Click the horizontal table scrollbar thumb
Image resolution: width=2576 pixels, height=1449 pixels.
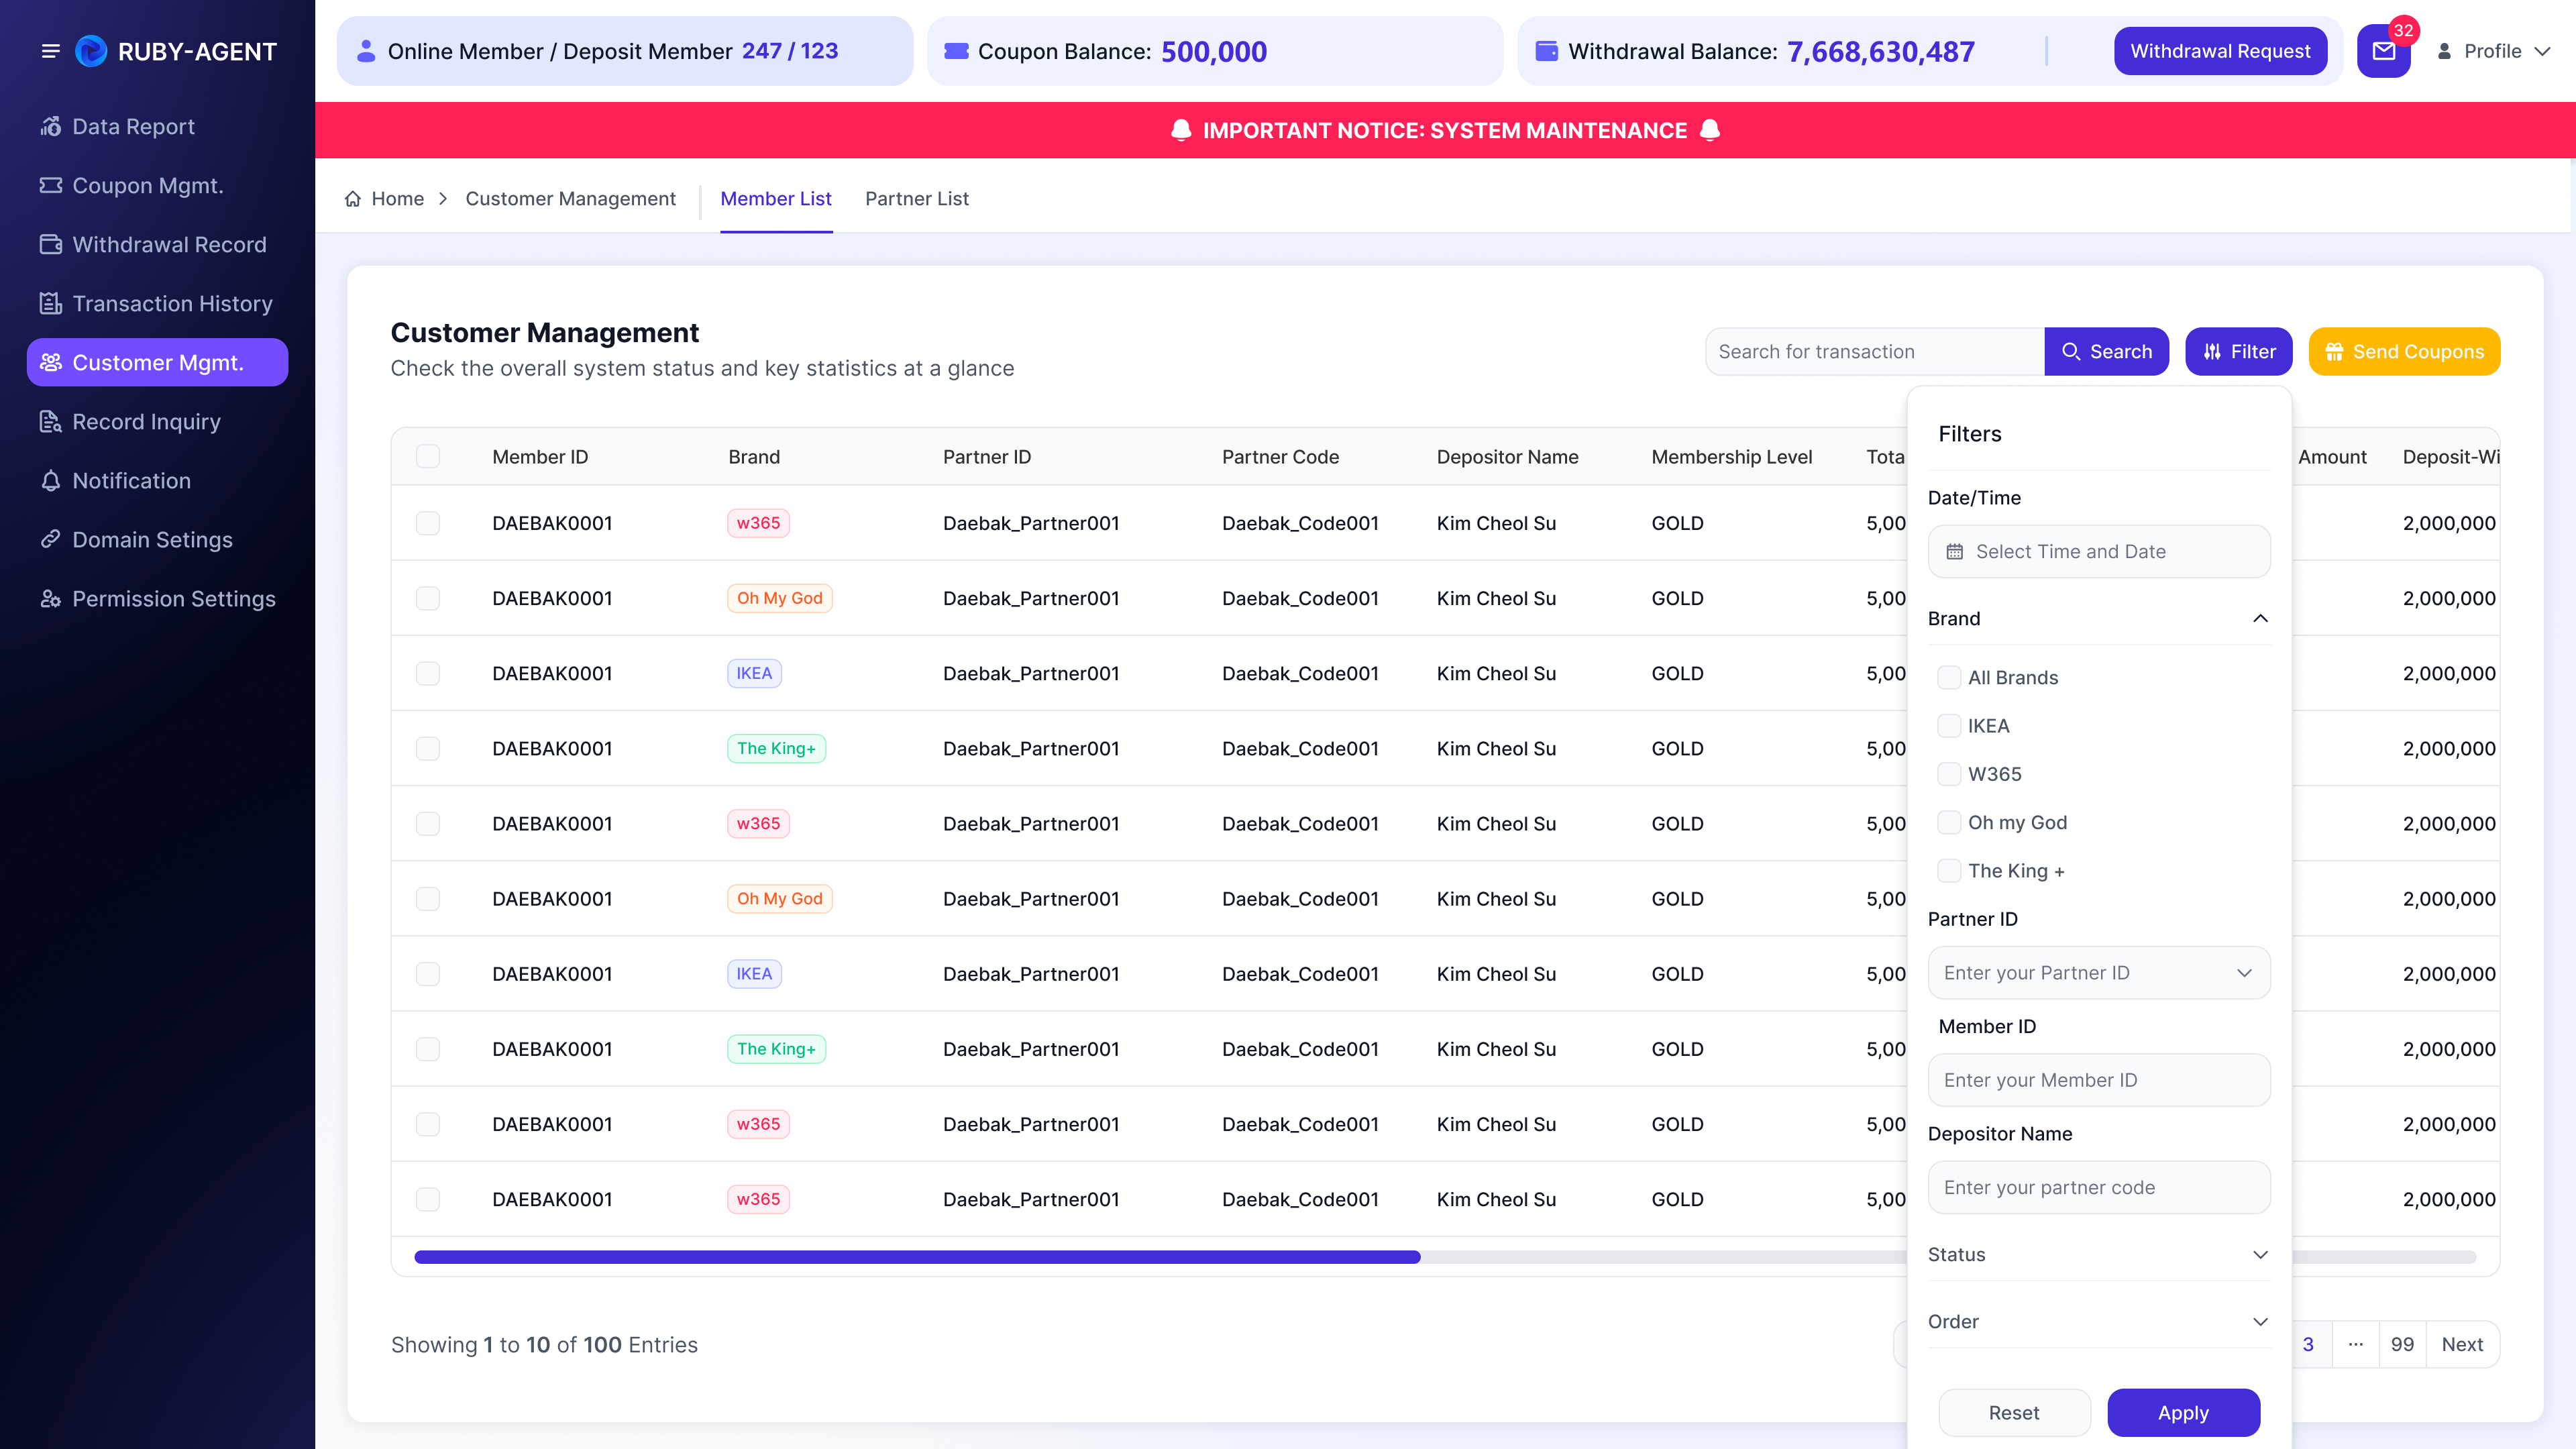(x=917, y=1257)
